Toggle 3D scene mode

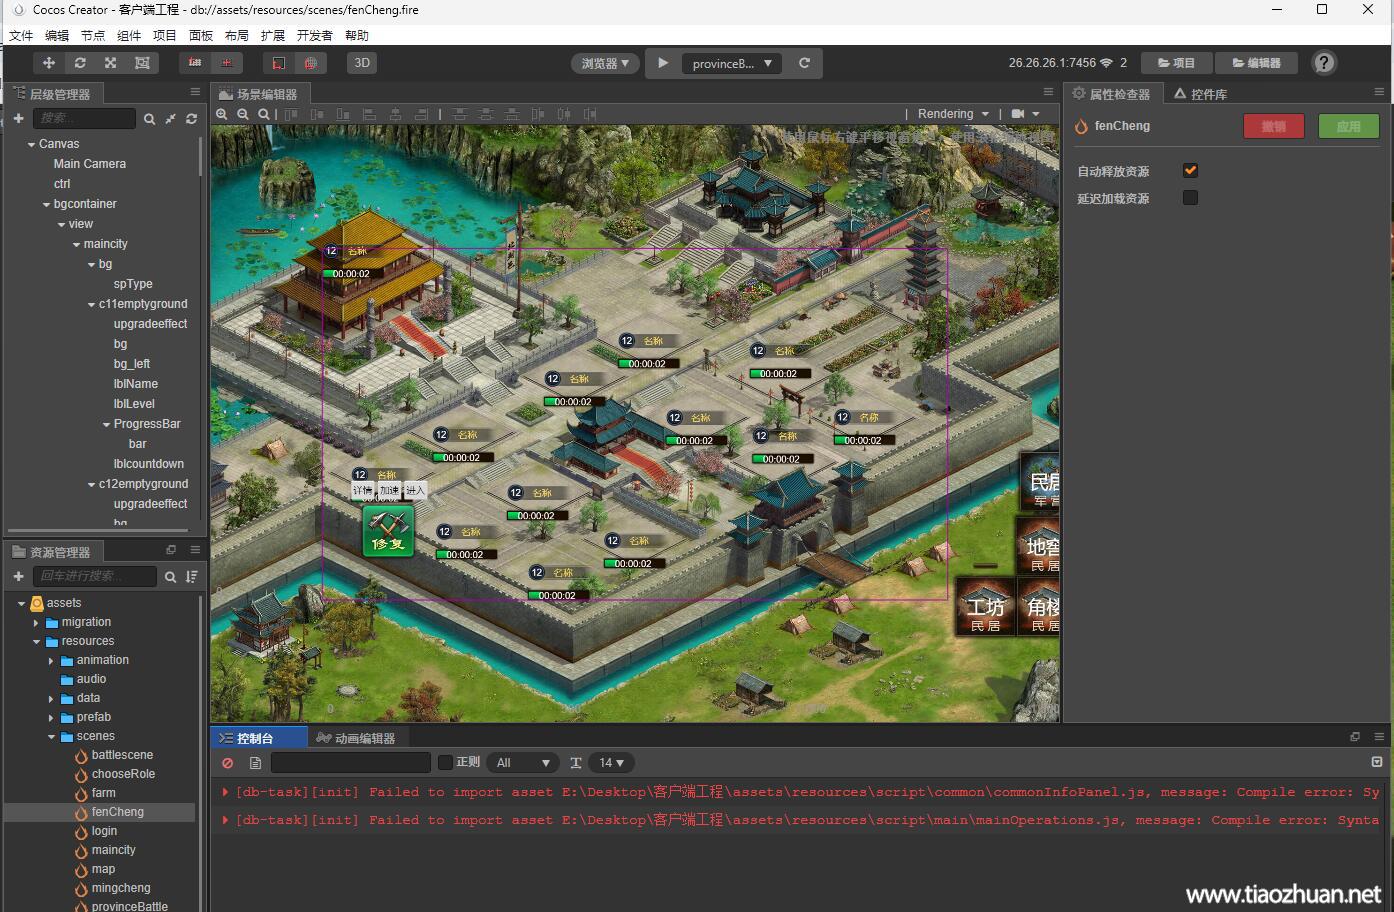coord(362,63)
